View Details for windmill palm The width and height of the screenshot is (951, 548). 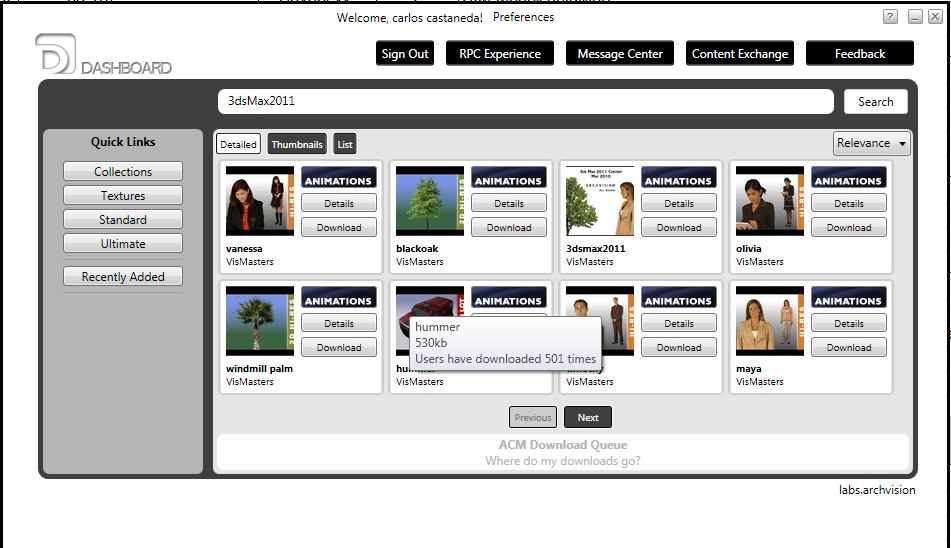click(338, 323)
